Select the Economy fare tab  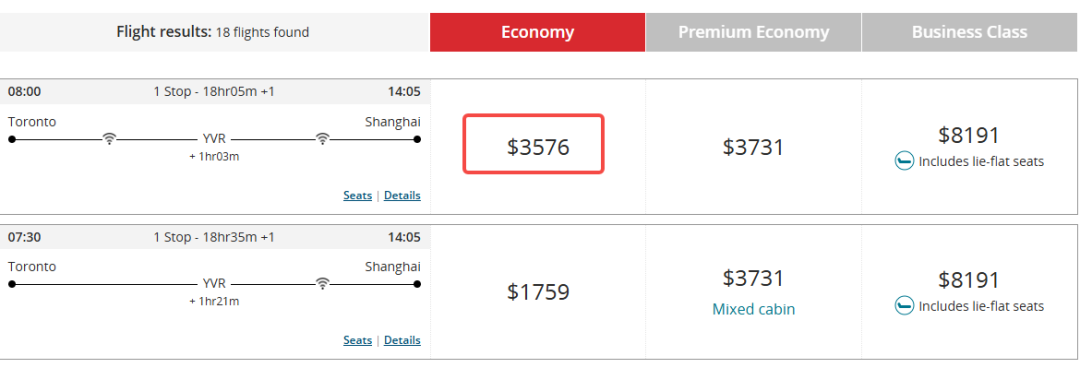[537, 32]
